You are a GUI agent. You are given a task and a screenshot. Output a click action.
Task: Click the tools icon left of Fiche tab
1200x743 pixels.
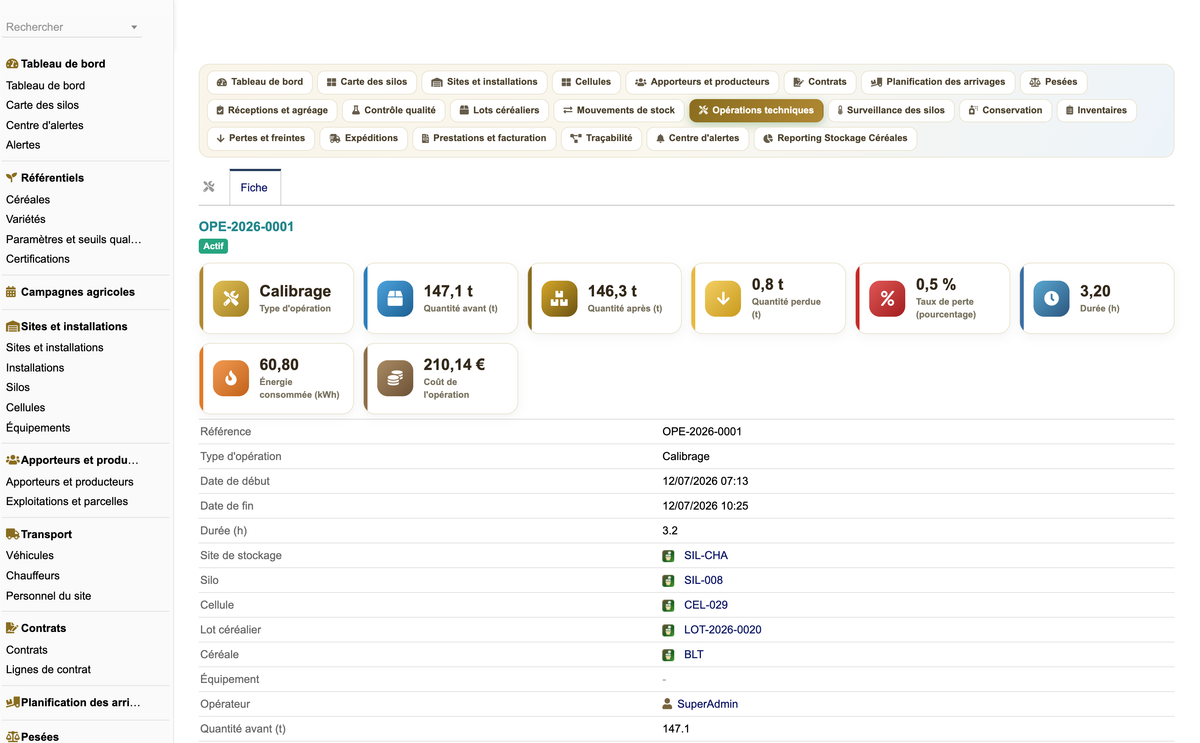[209, 187]
